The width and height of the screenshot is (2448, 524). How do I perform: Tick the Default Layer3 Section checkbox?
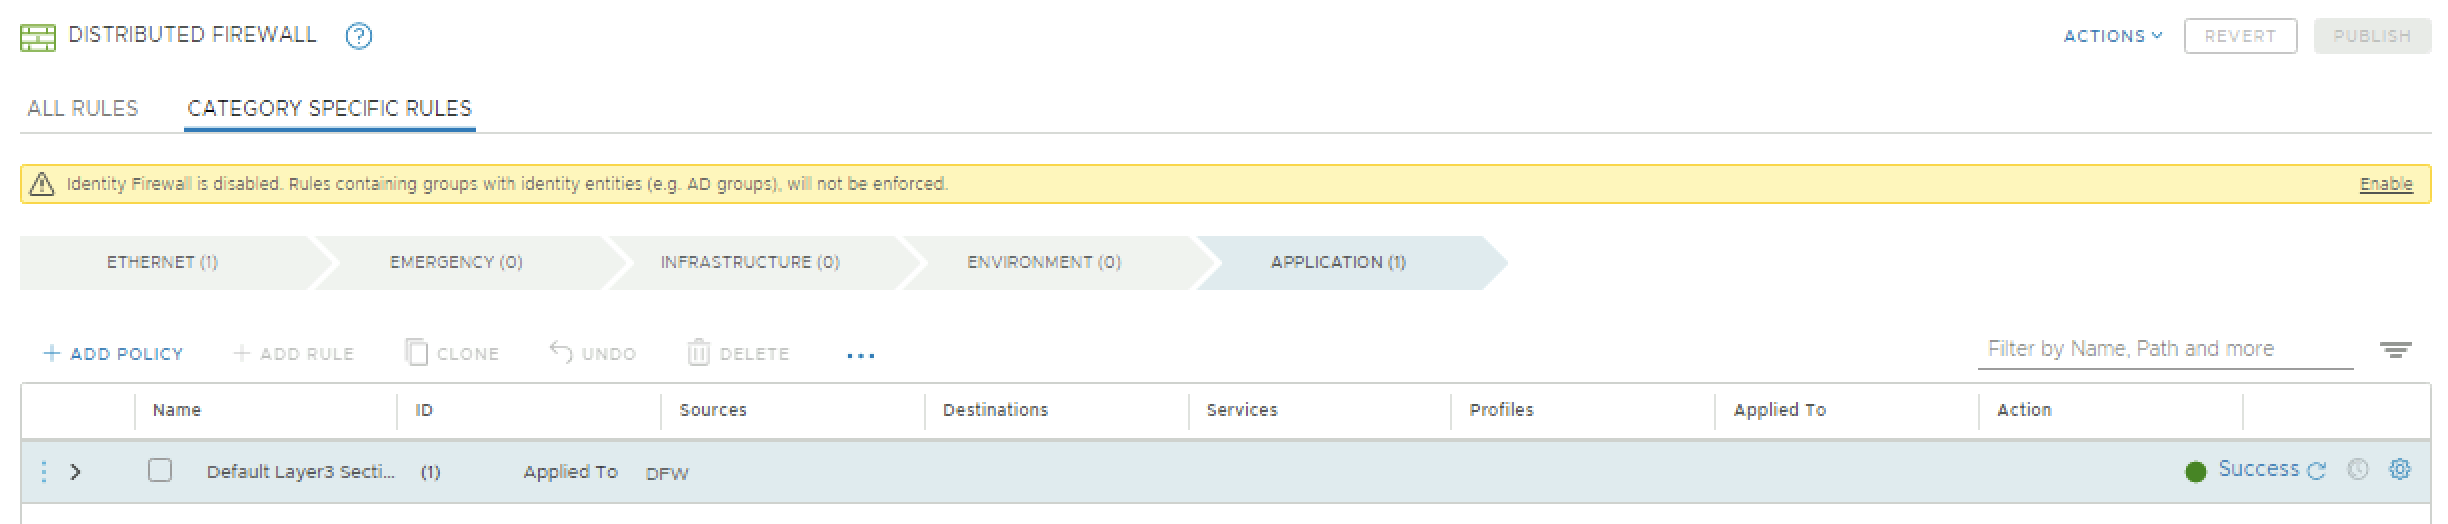pyautogui.click(x=160, y=470)
